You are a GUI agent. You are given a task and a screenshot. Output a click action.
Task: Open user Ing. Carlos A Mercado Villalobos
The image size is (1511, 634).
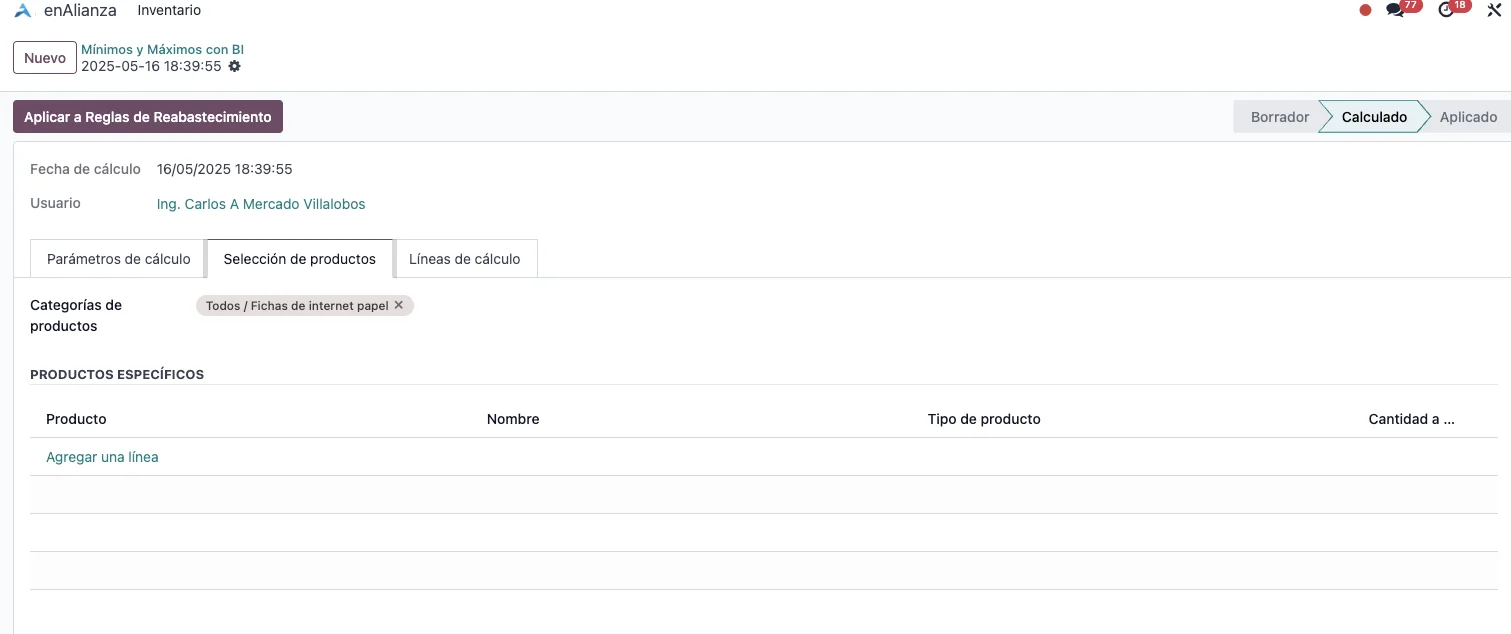261,204
